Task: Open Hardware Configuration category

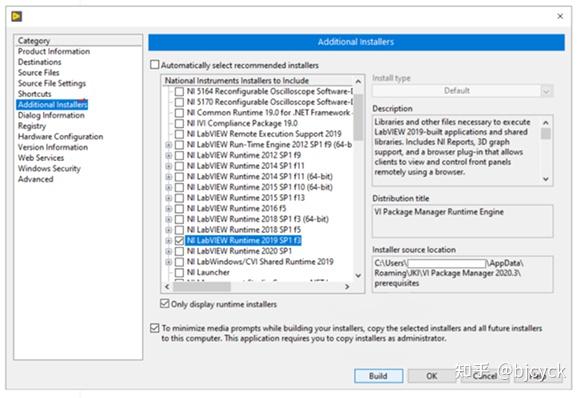Action: coord(60,136)
